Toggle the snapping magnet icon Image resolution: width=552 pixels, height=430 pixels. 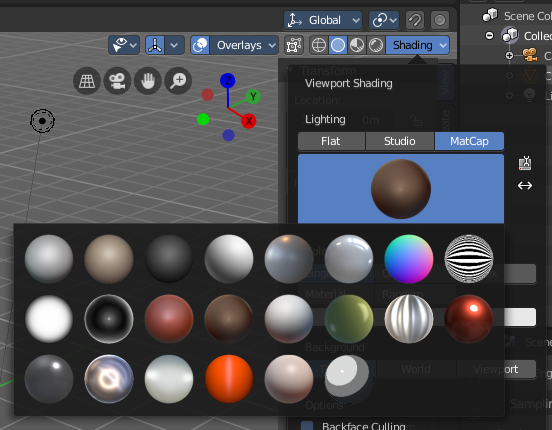click(415, 20)
